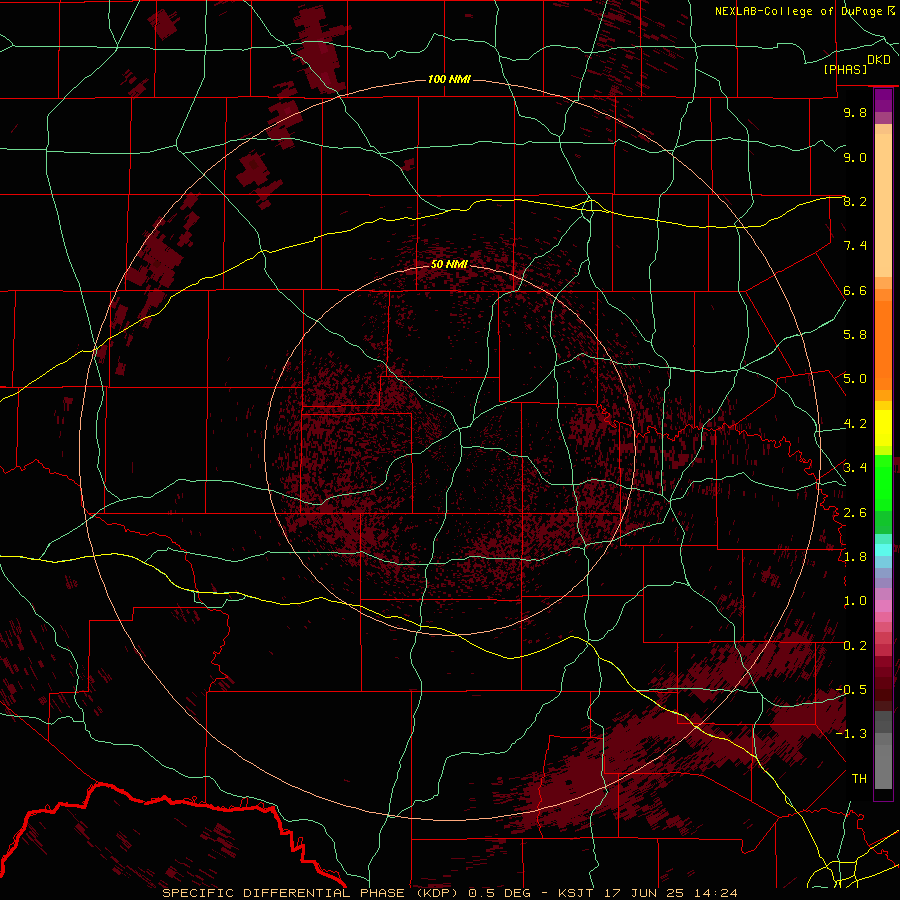Pick the gray bottom segment of color bar
This screenshot has width=900, height=900.
coord(883,763)
